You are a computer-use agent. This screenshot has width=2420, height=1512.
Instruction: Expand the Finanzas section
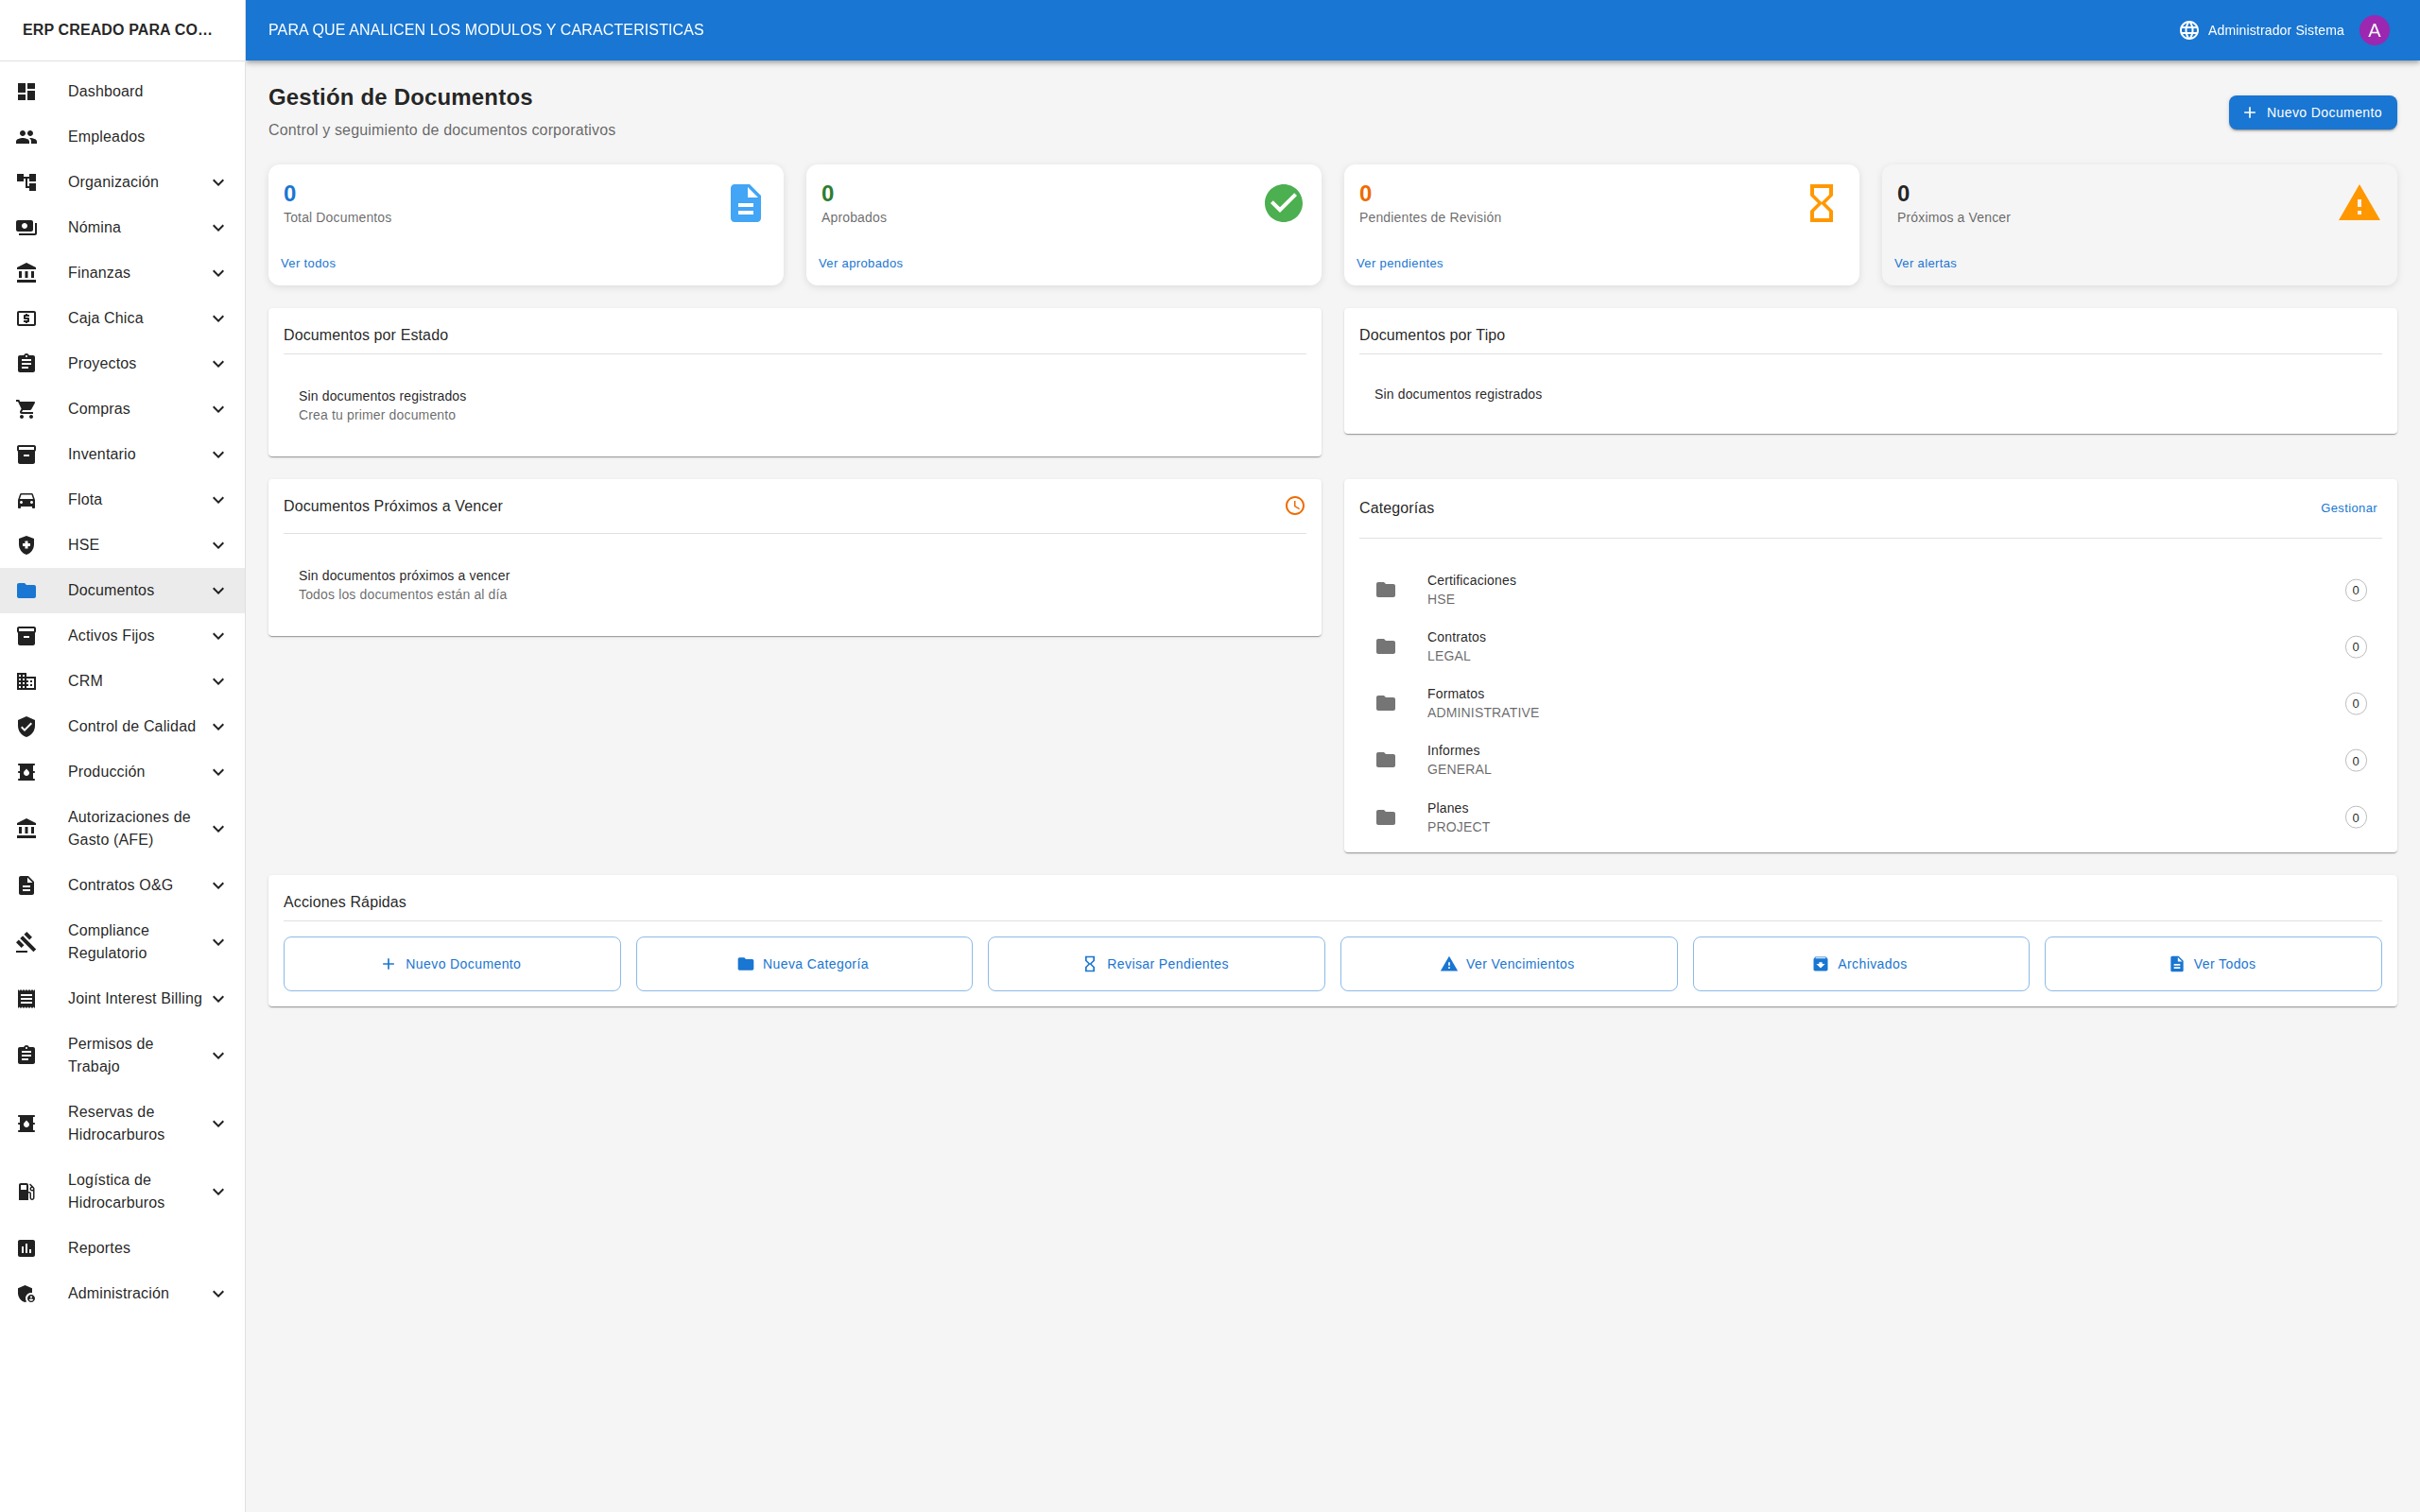point(218,272)
